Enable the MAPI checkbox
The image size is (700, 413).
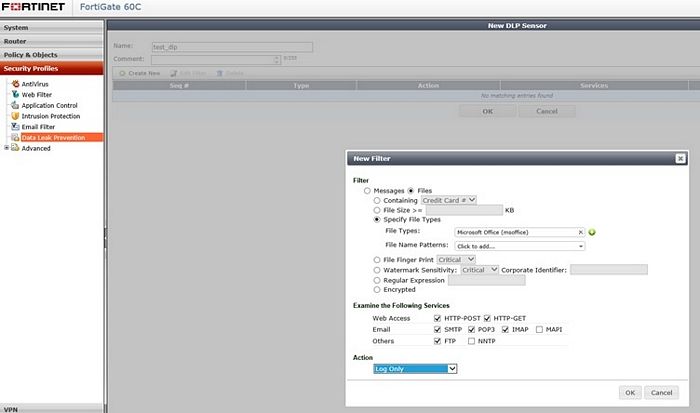(539, 330)
